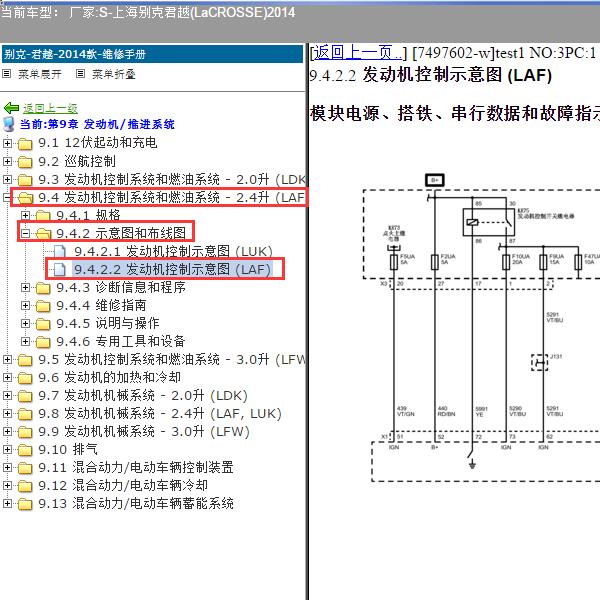Image resolution: width=600 pixels, height=600 pixels.
Task: Select 9.4.2 示意图和布线图 label
Action: [x=121, y=233]
